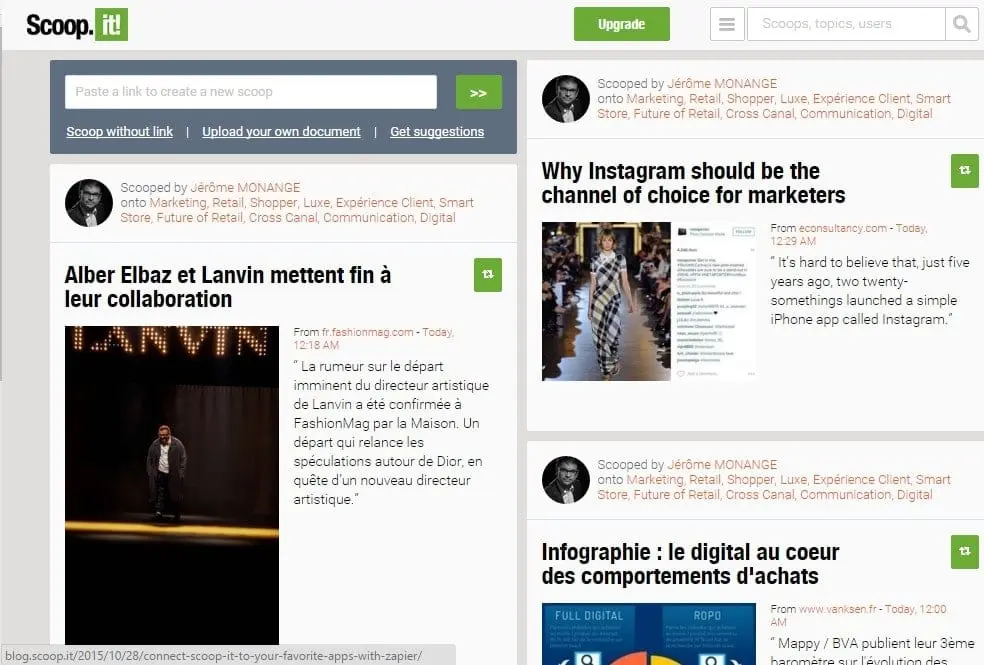Screen dimensions: 984x665
Task: Open Infographie le digital au coeur headline
Action: pyautogui.click(x=690, y=563)
